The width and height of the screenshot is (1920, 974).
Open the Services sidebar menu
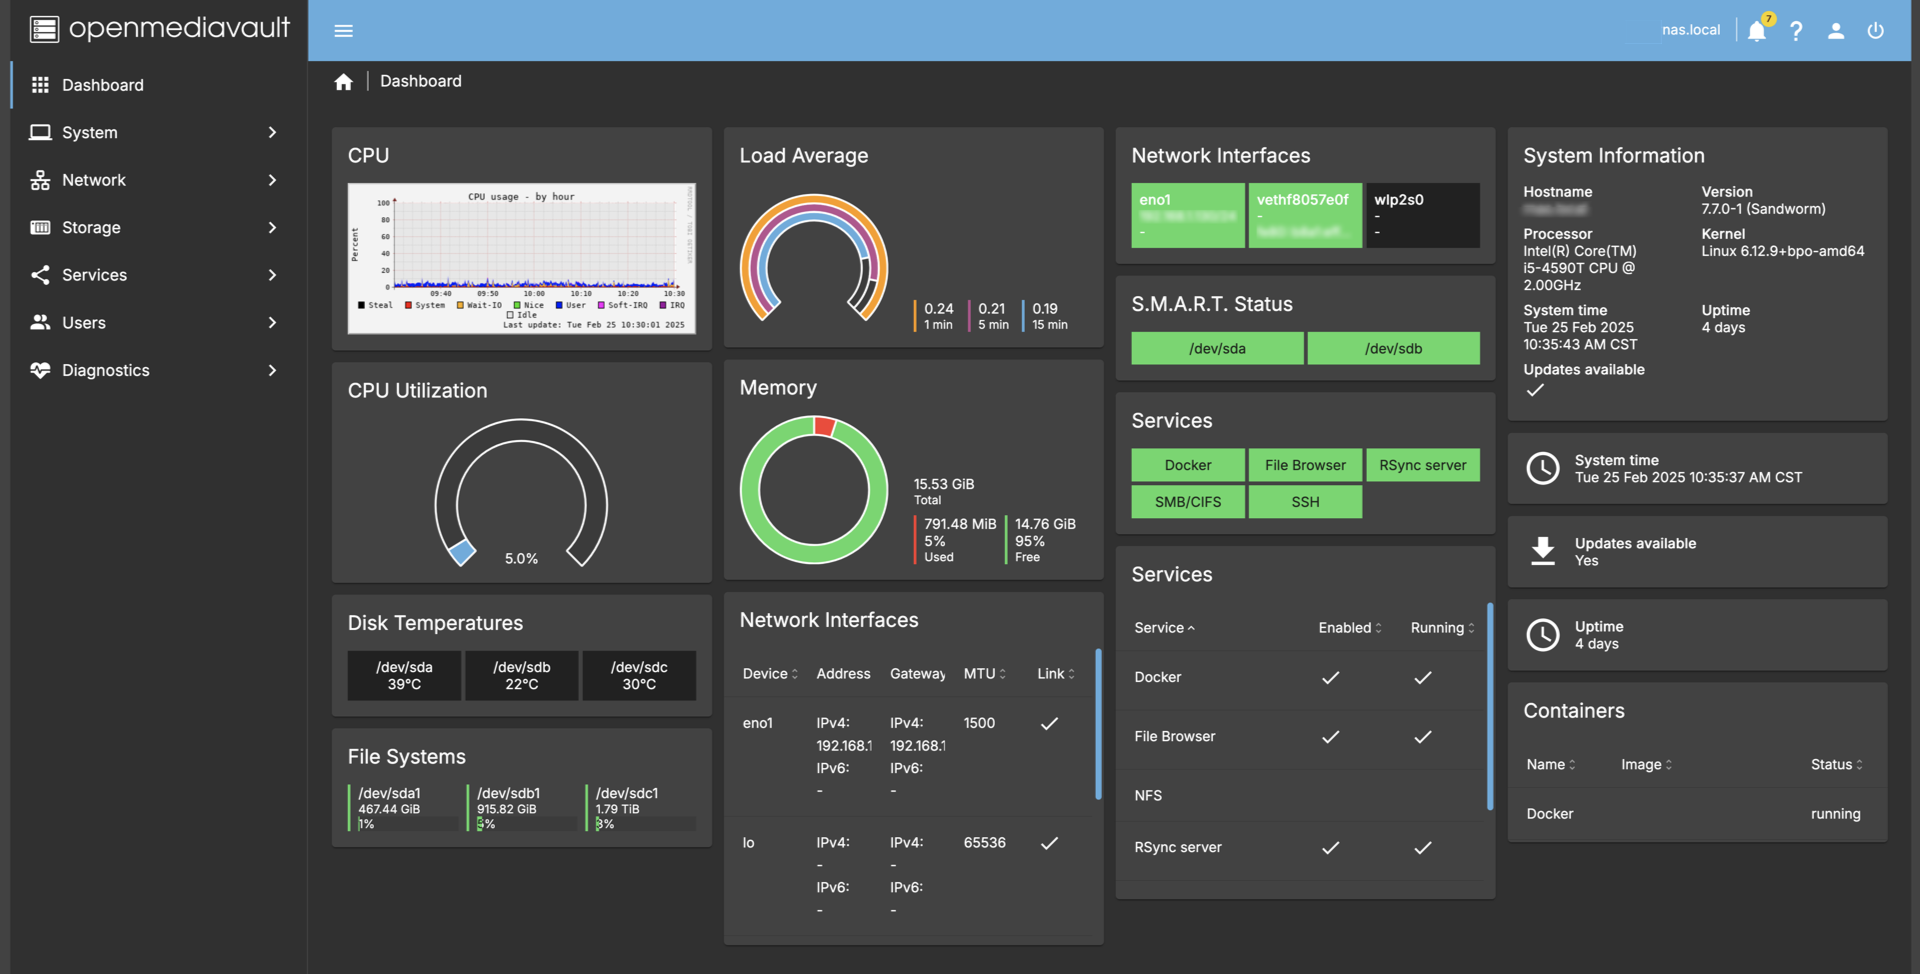159,275
